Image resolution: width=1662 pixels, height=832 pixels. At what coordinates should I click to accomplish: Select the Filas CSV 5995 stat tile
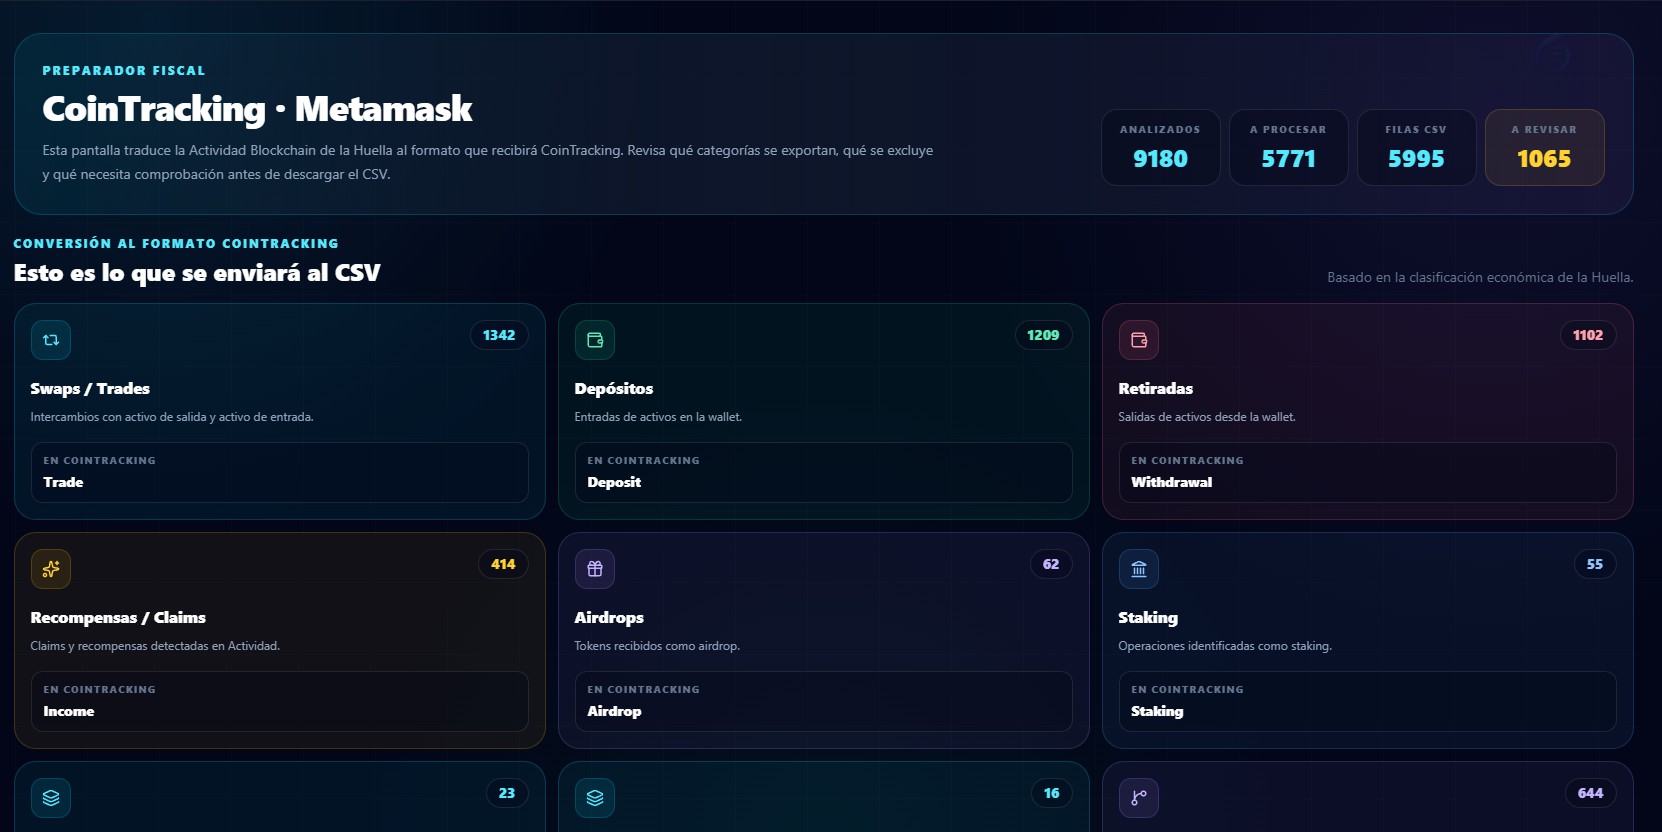[x=1416, y=147]
